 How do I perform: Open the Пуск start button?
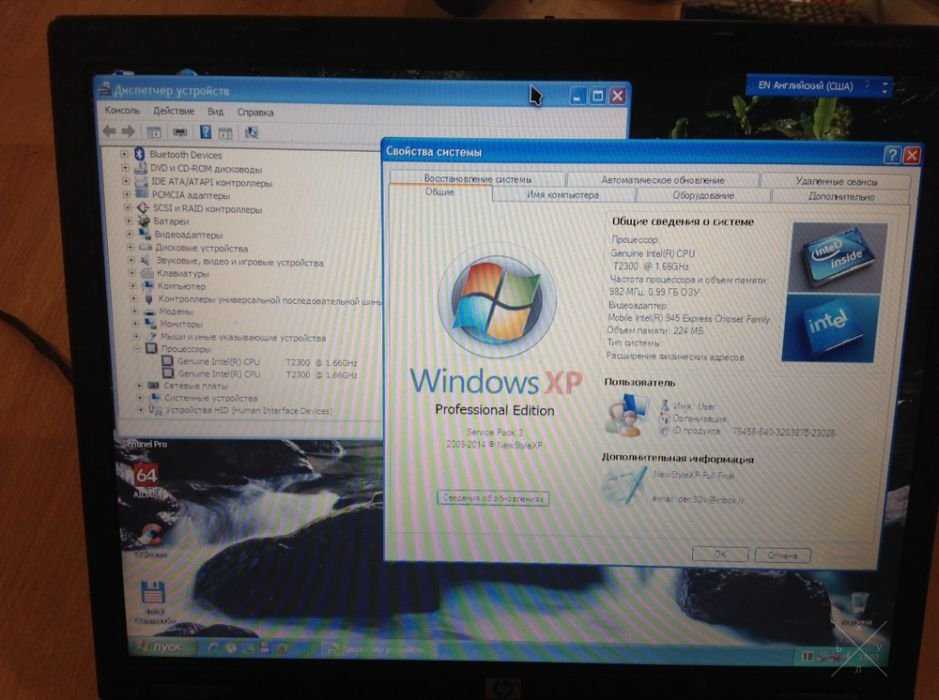[161, 647]
